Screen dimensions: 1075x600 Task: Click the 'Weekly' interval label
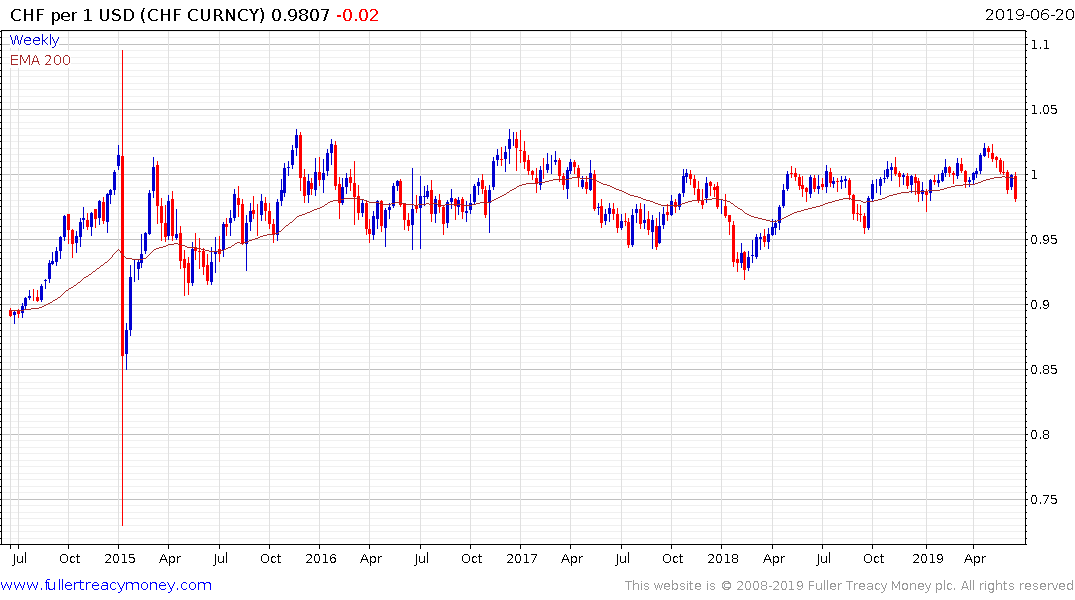point(34,40)
